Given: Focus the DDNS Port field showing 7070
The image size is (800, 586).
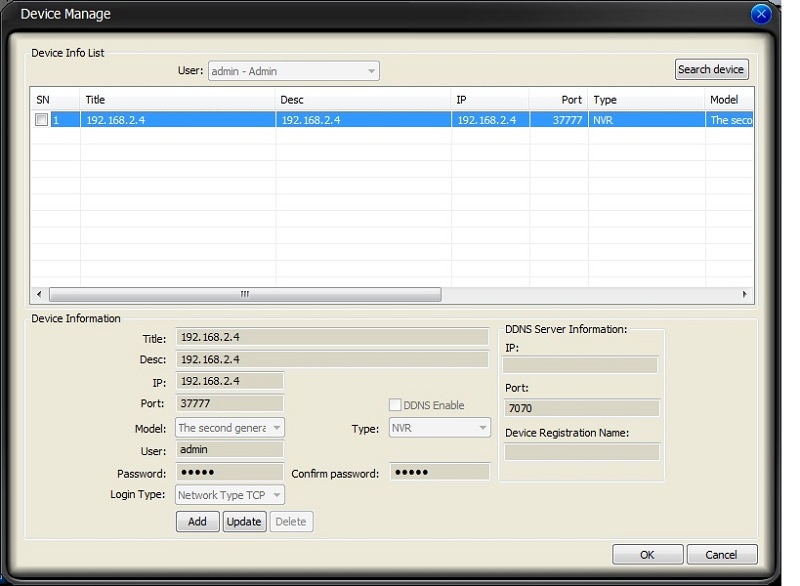Looking at the screenshot, I should 582,408.
